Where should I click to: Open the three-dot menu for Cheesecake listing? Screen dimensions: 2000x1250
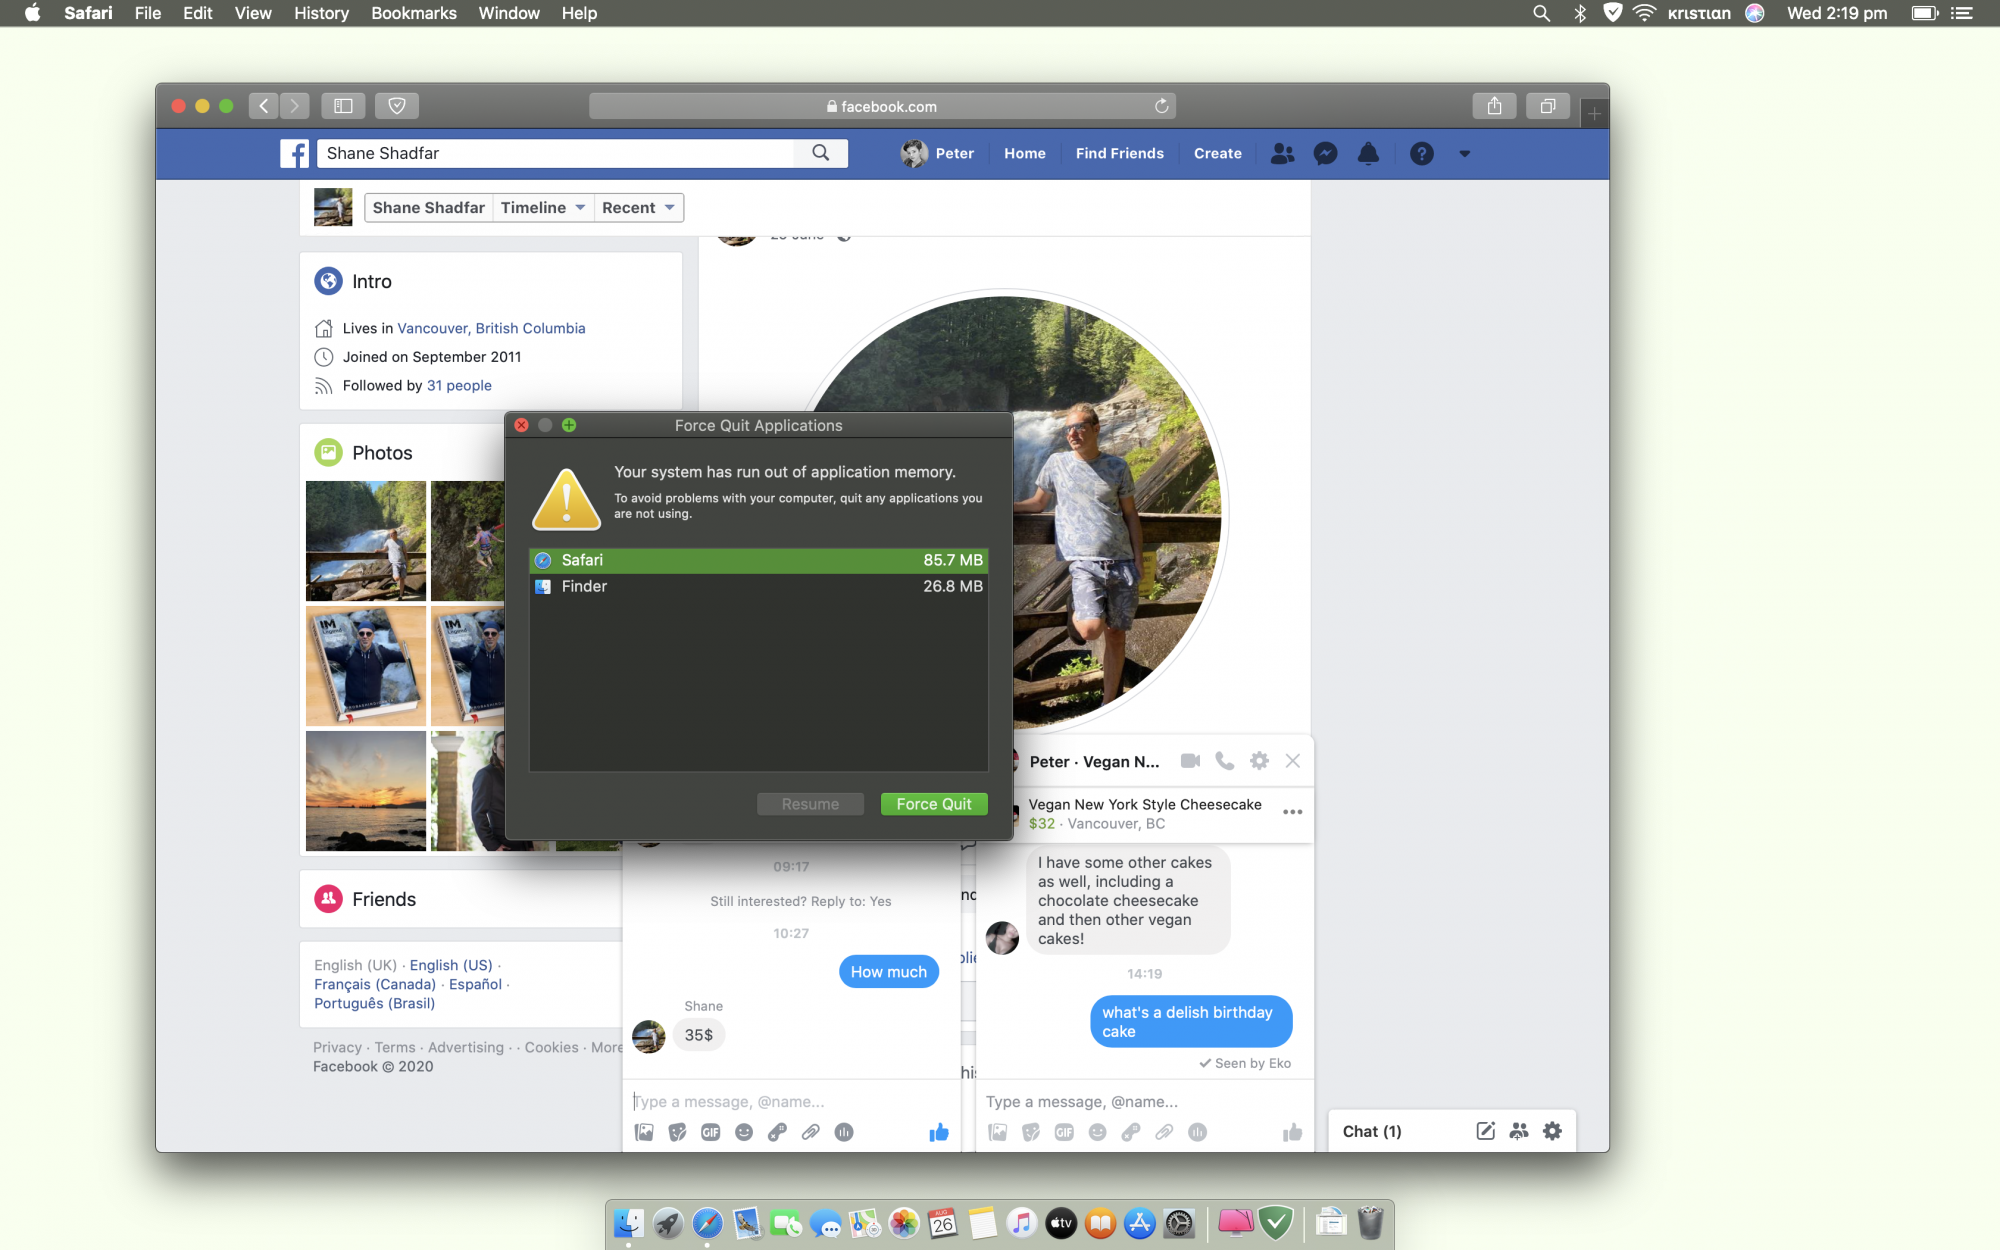(x=1293, y=812)
